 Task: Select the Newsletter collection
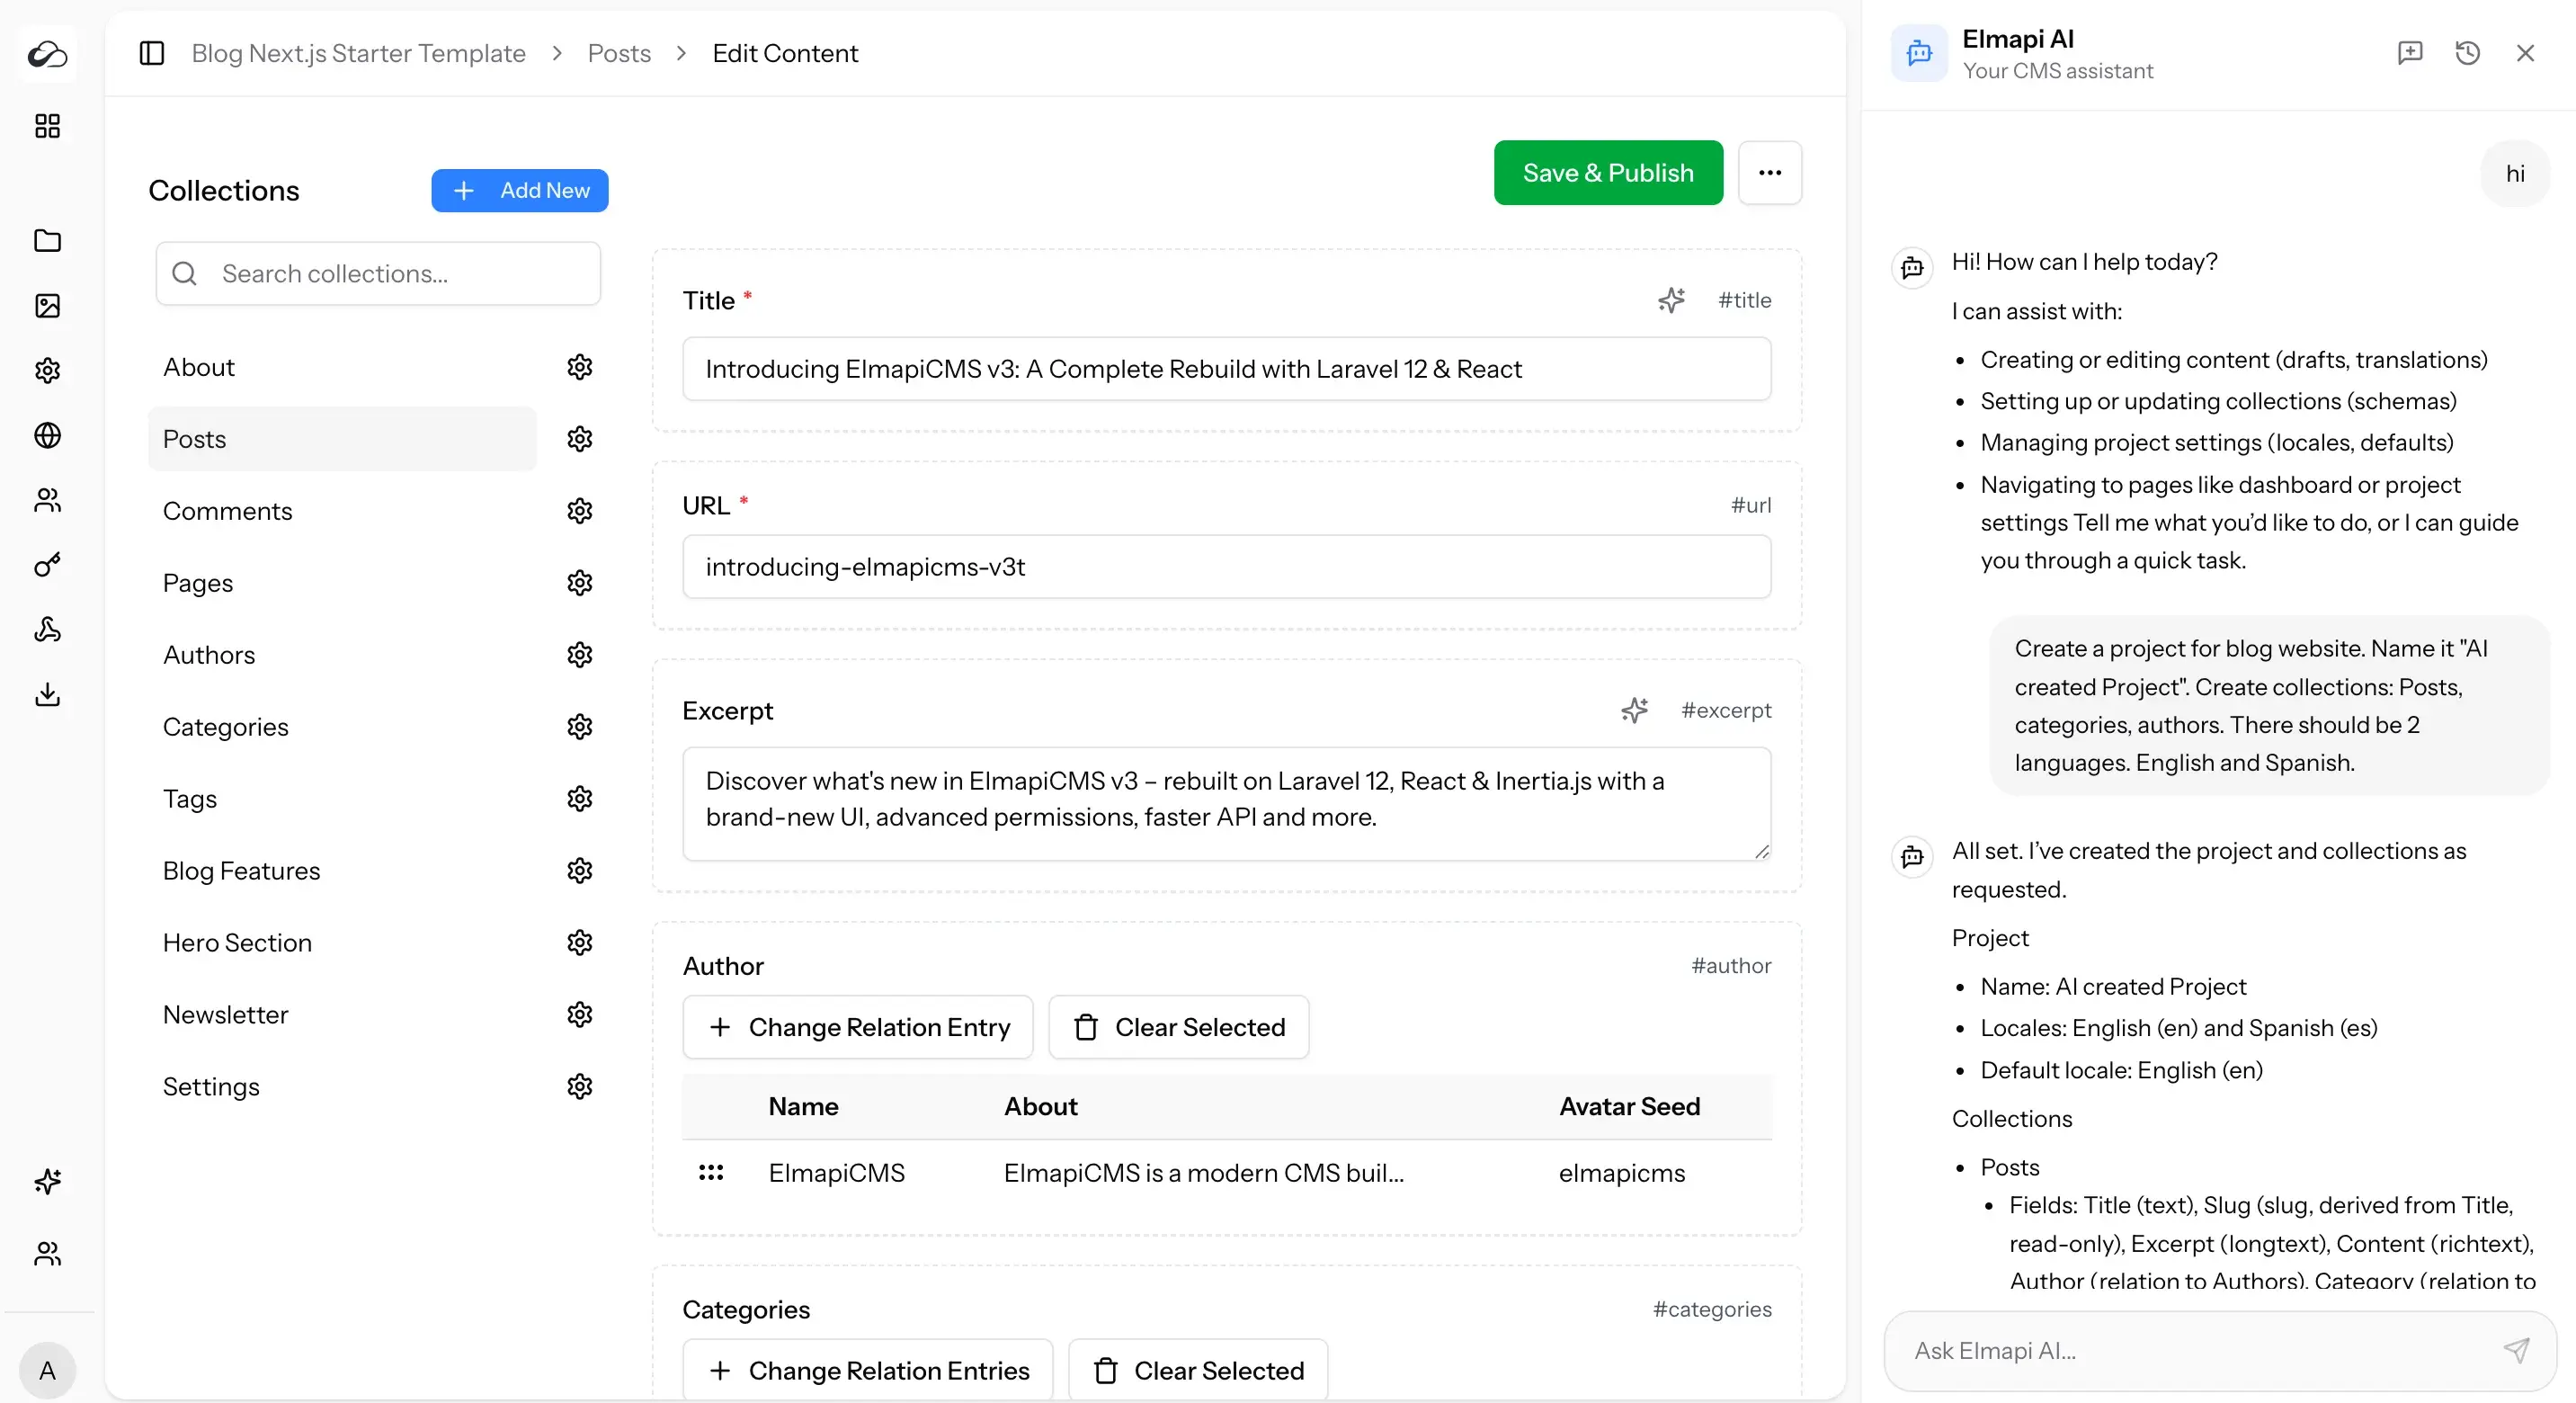[x=342, y=1015]
